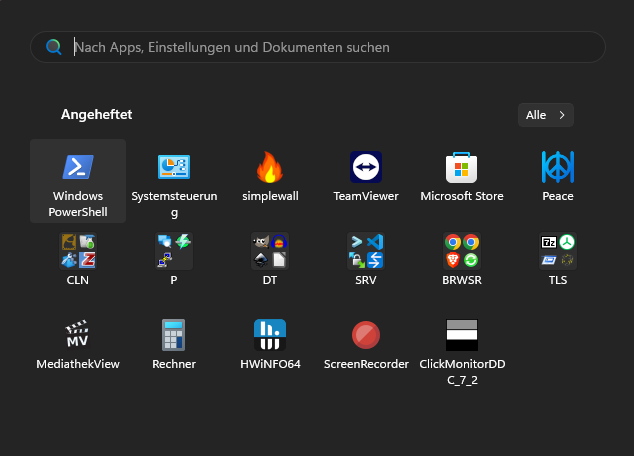
Task: Open the Rechner calculator
Action: (x=174, y=344)
